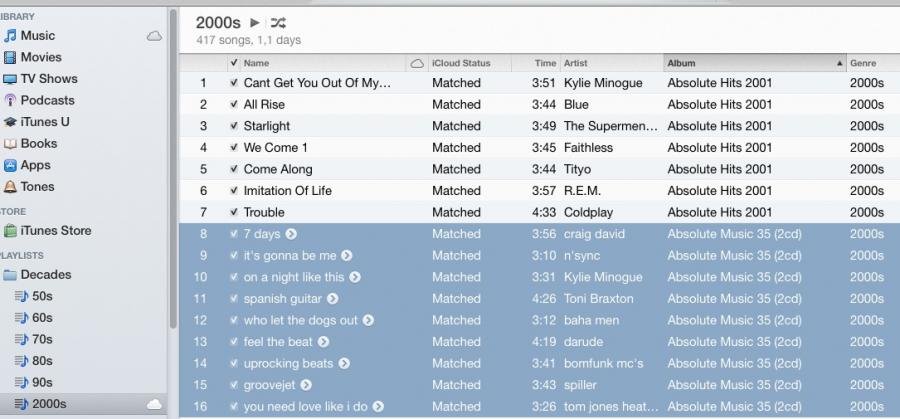Open iTunes U section
This screenshot has width=900, height=419.
click(45, 122)
